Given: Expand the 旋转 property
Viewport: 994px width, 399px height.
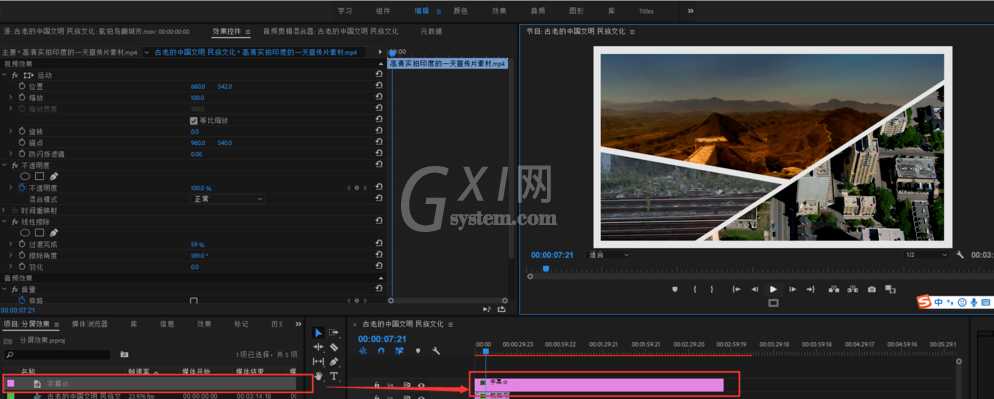Looking at the screenshot, I should [x=11, y=131].
